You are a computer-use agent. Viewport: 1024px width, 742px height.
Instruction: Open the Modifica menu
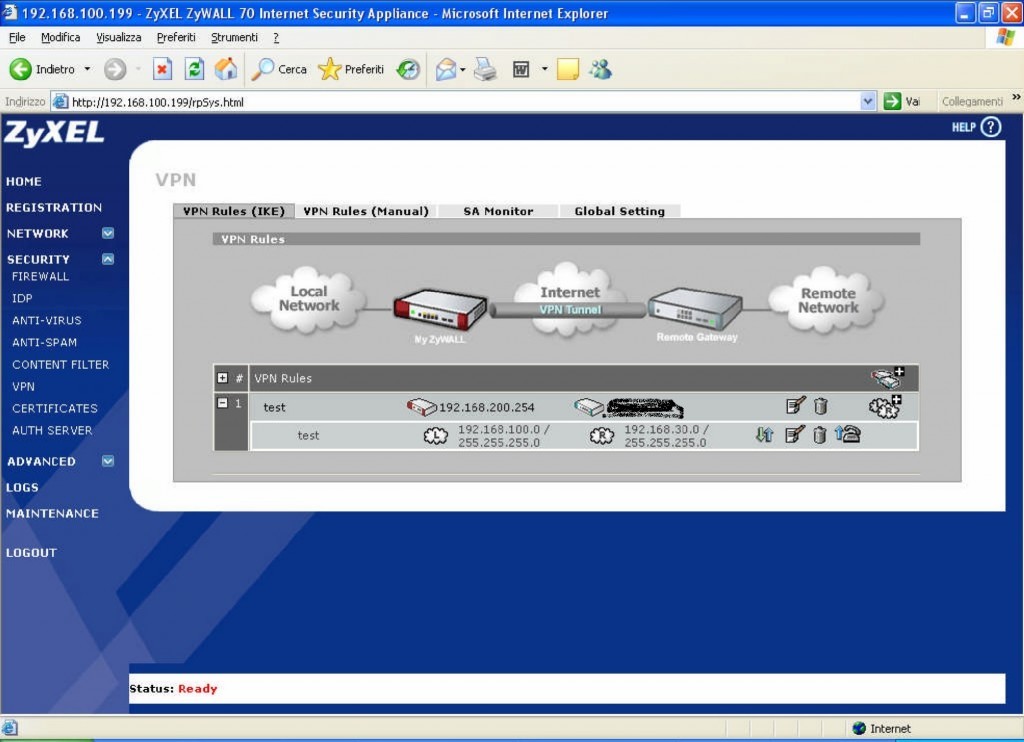pos(60,37)
